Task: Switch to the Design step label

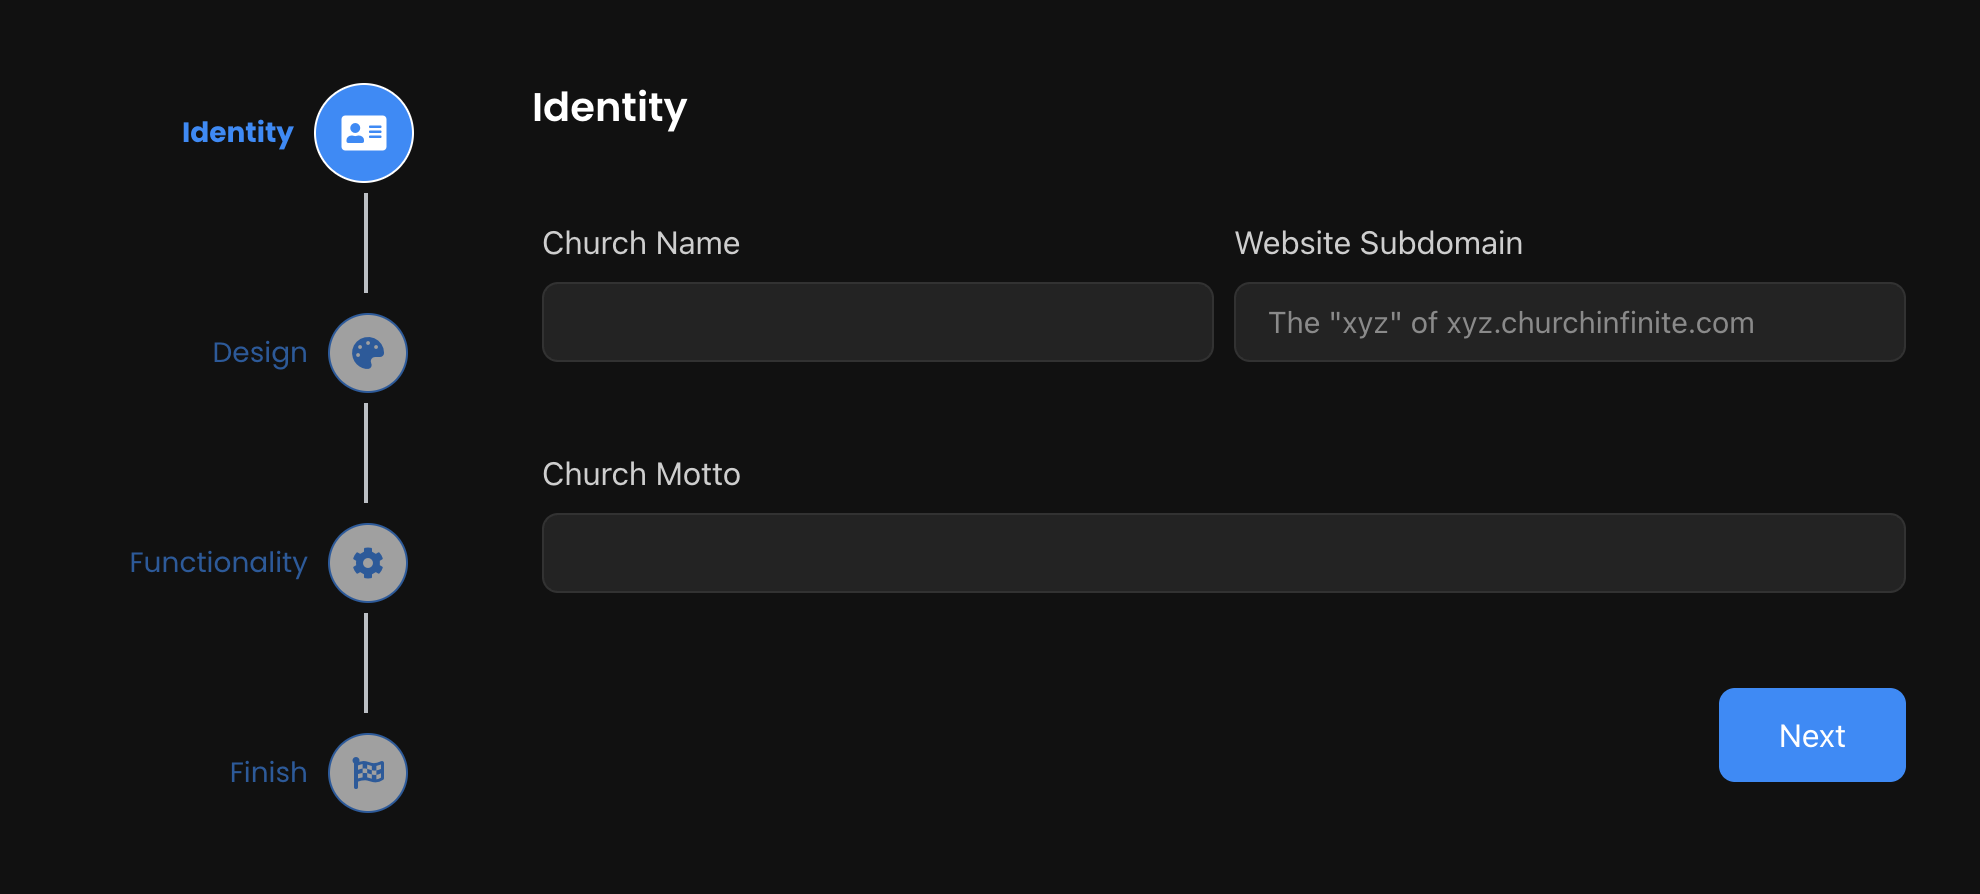Action: pyautogui.click(x=260, y=353)
